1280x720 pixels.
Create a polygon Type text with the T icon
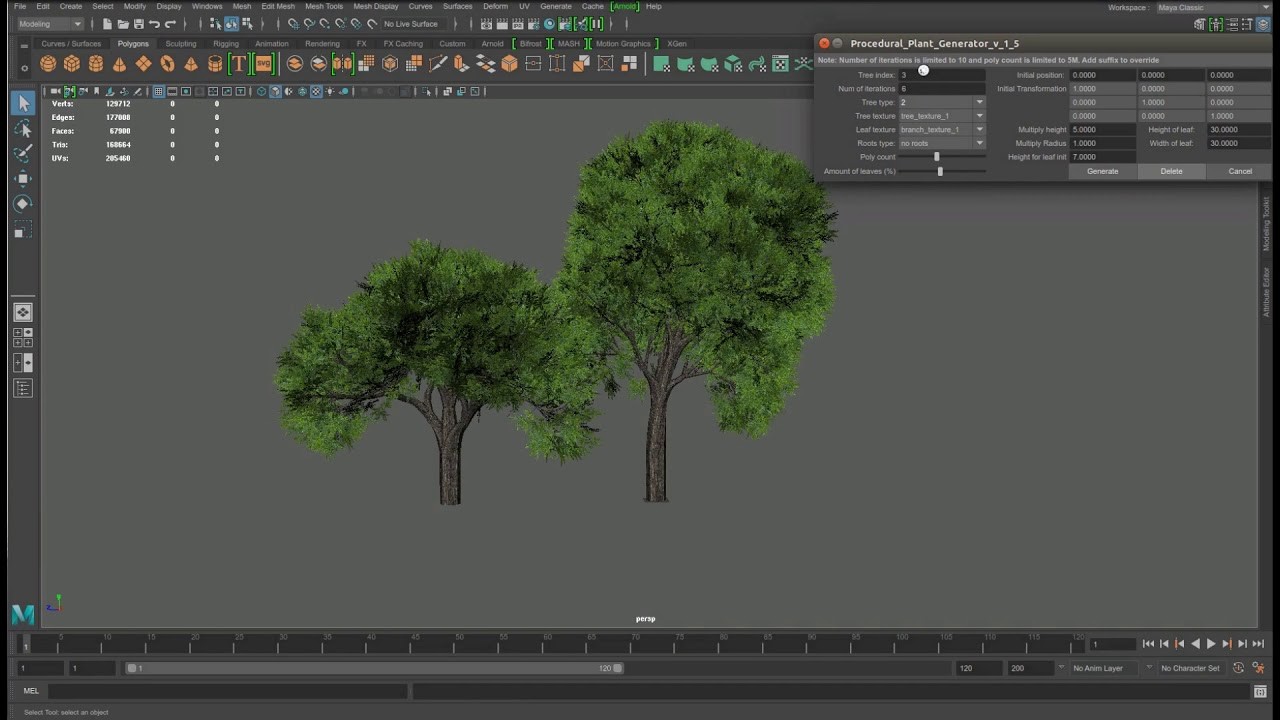click(238, 63)
